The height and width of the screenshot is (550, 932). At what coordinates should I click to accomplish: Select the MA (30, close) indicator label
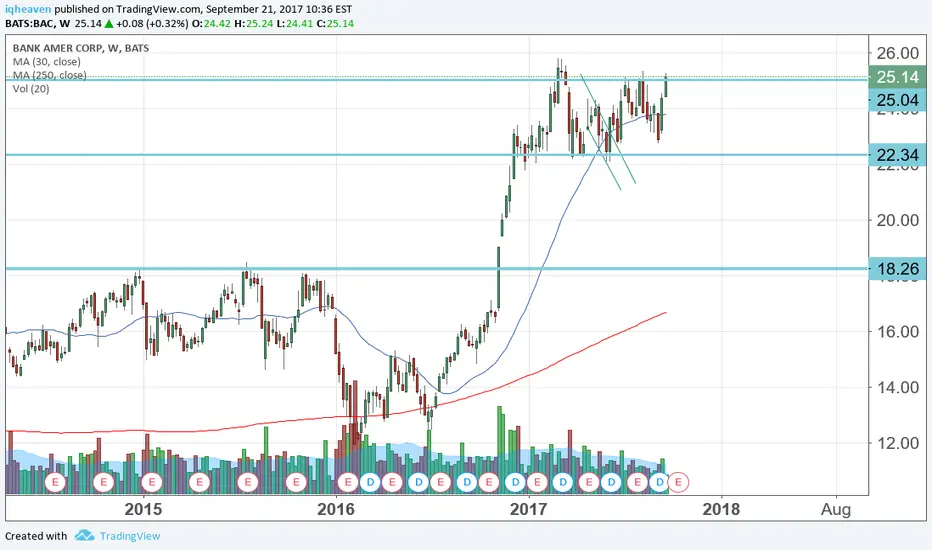(47, 62)
